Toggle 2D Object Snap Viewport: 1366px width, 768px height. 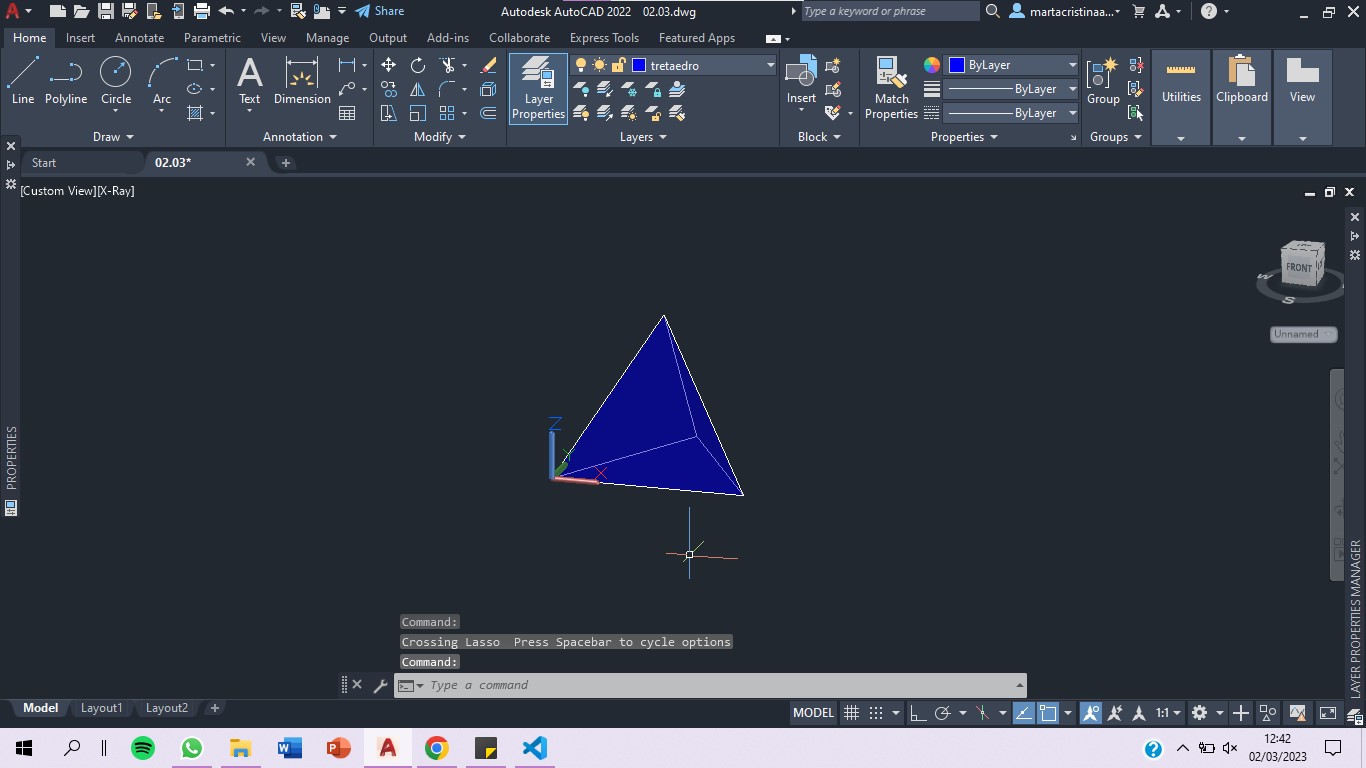1048,713
